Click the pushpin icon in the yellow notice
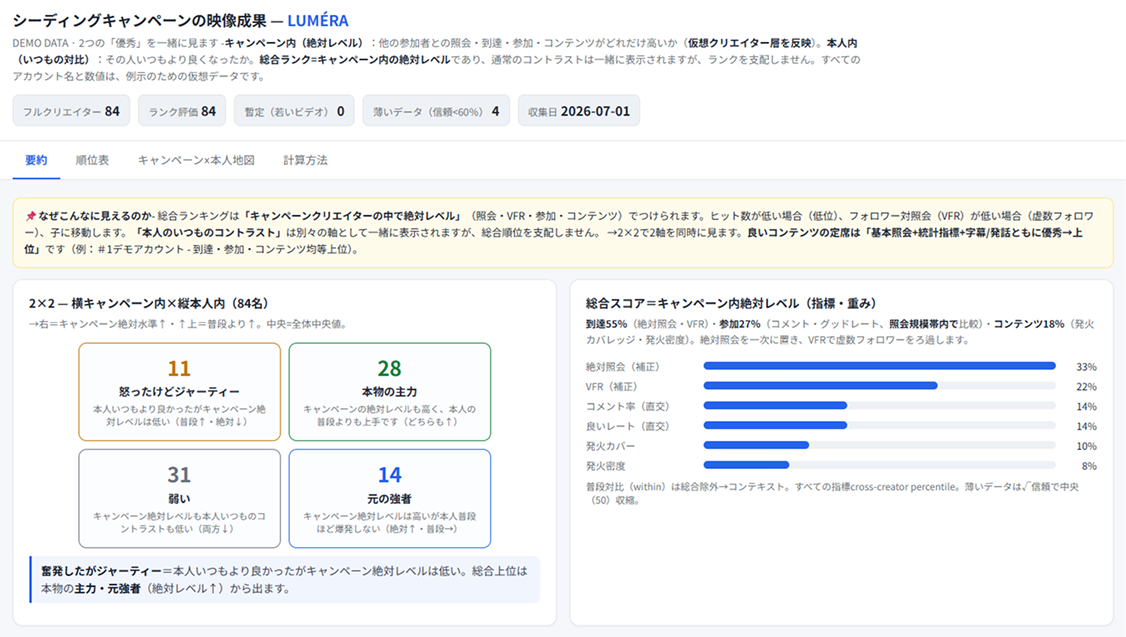1126x637 pixels. [30, 215]
